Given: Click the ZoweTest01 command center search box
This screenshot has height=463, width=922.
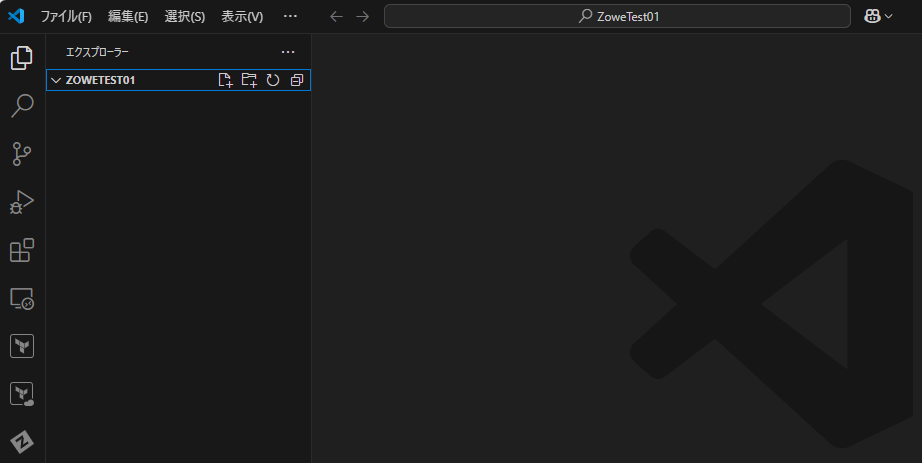Looking at the screenshot, I should (617, 16).
